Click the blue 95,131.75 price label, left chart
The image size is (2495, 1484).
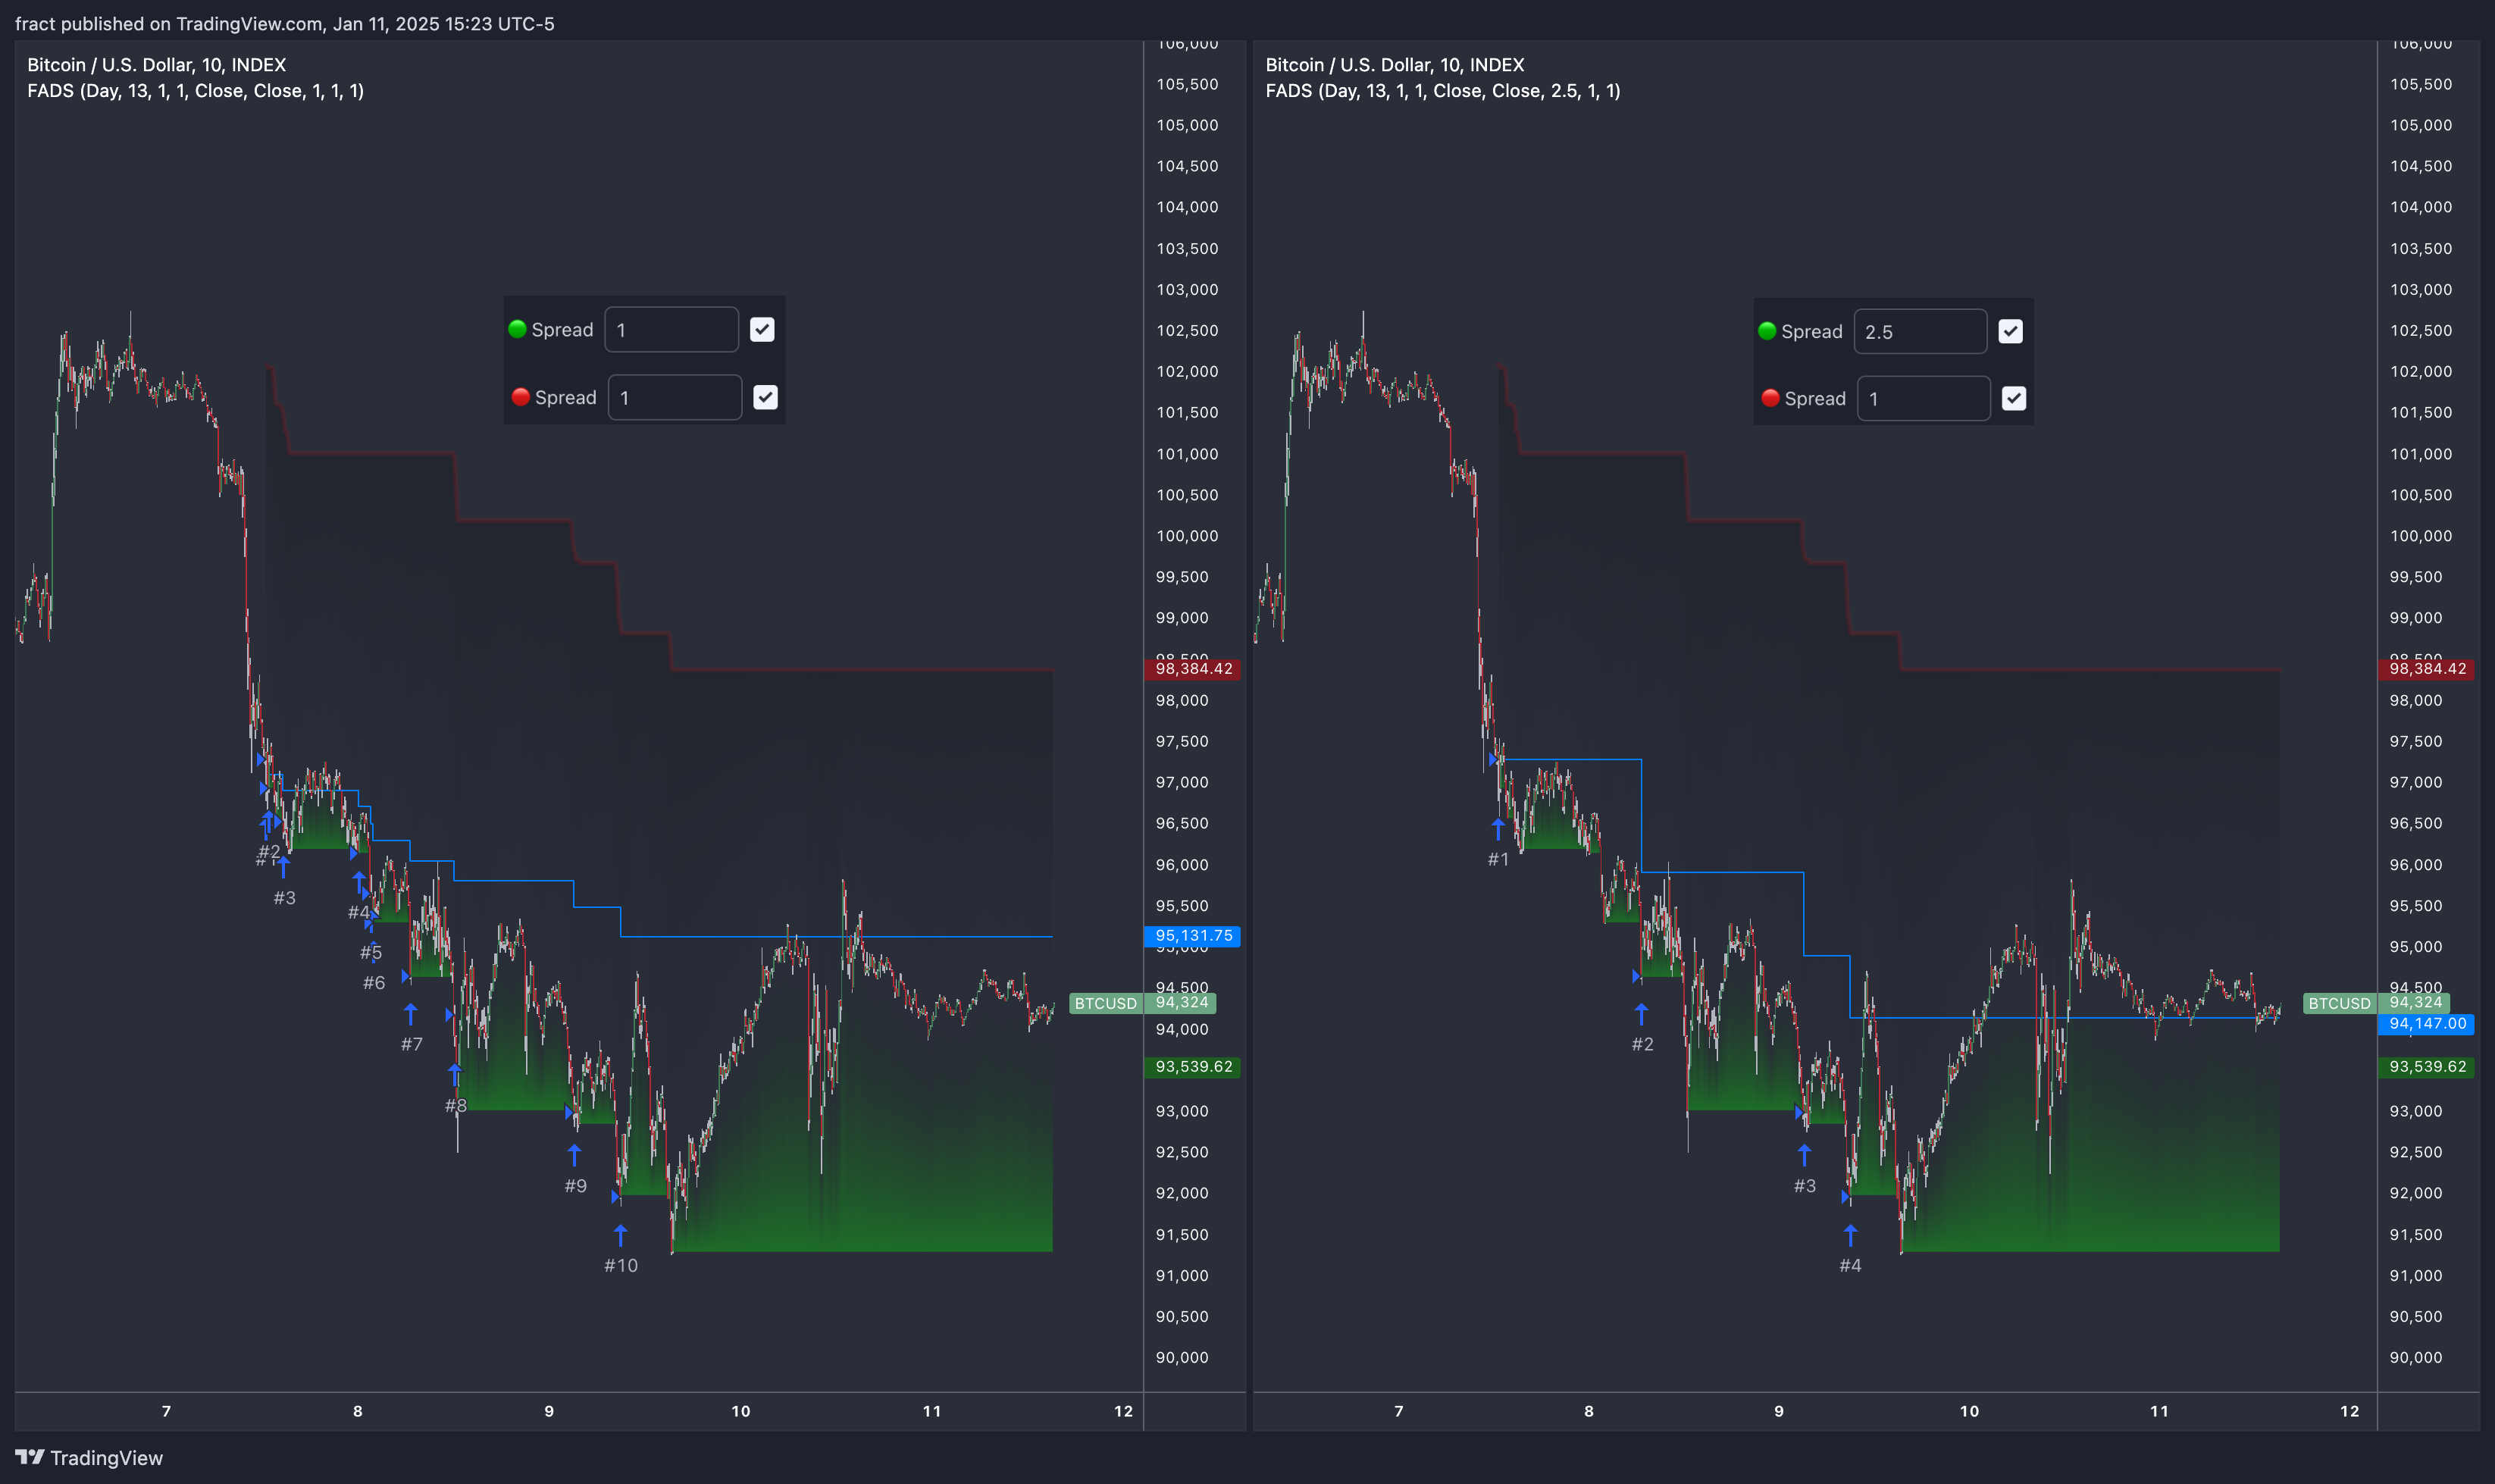[1192, 936]
